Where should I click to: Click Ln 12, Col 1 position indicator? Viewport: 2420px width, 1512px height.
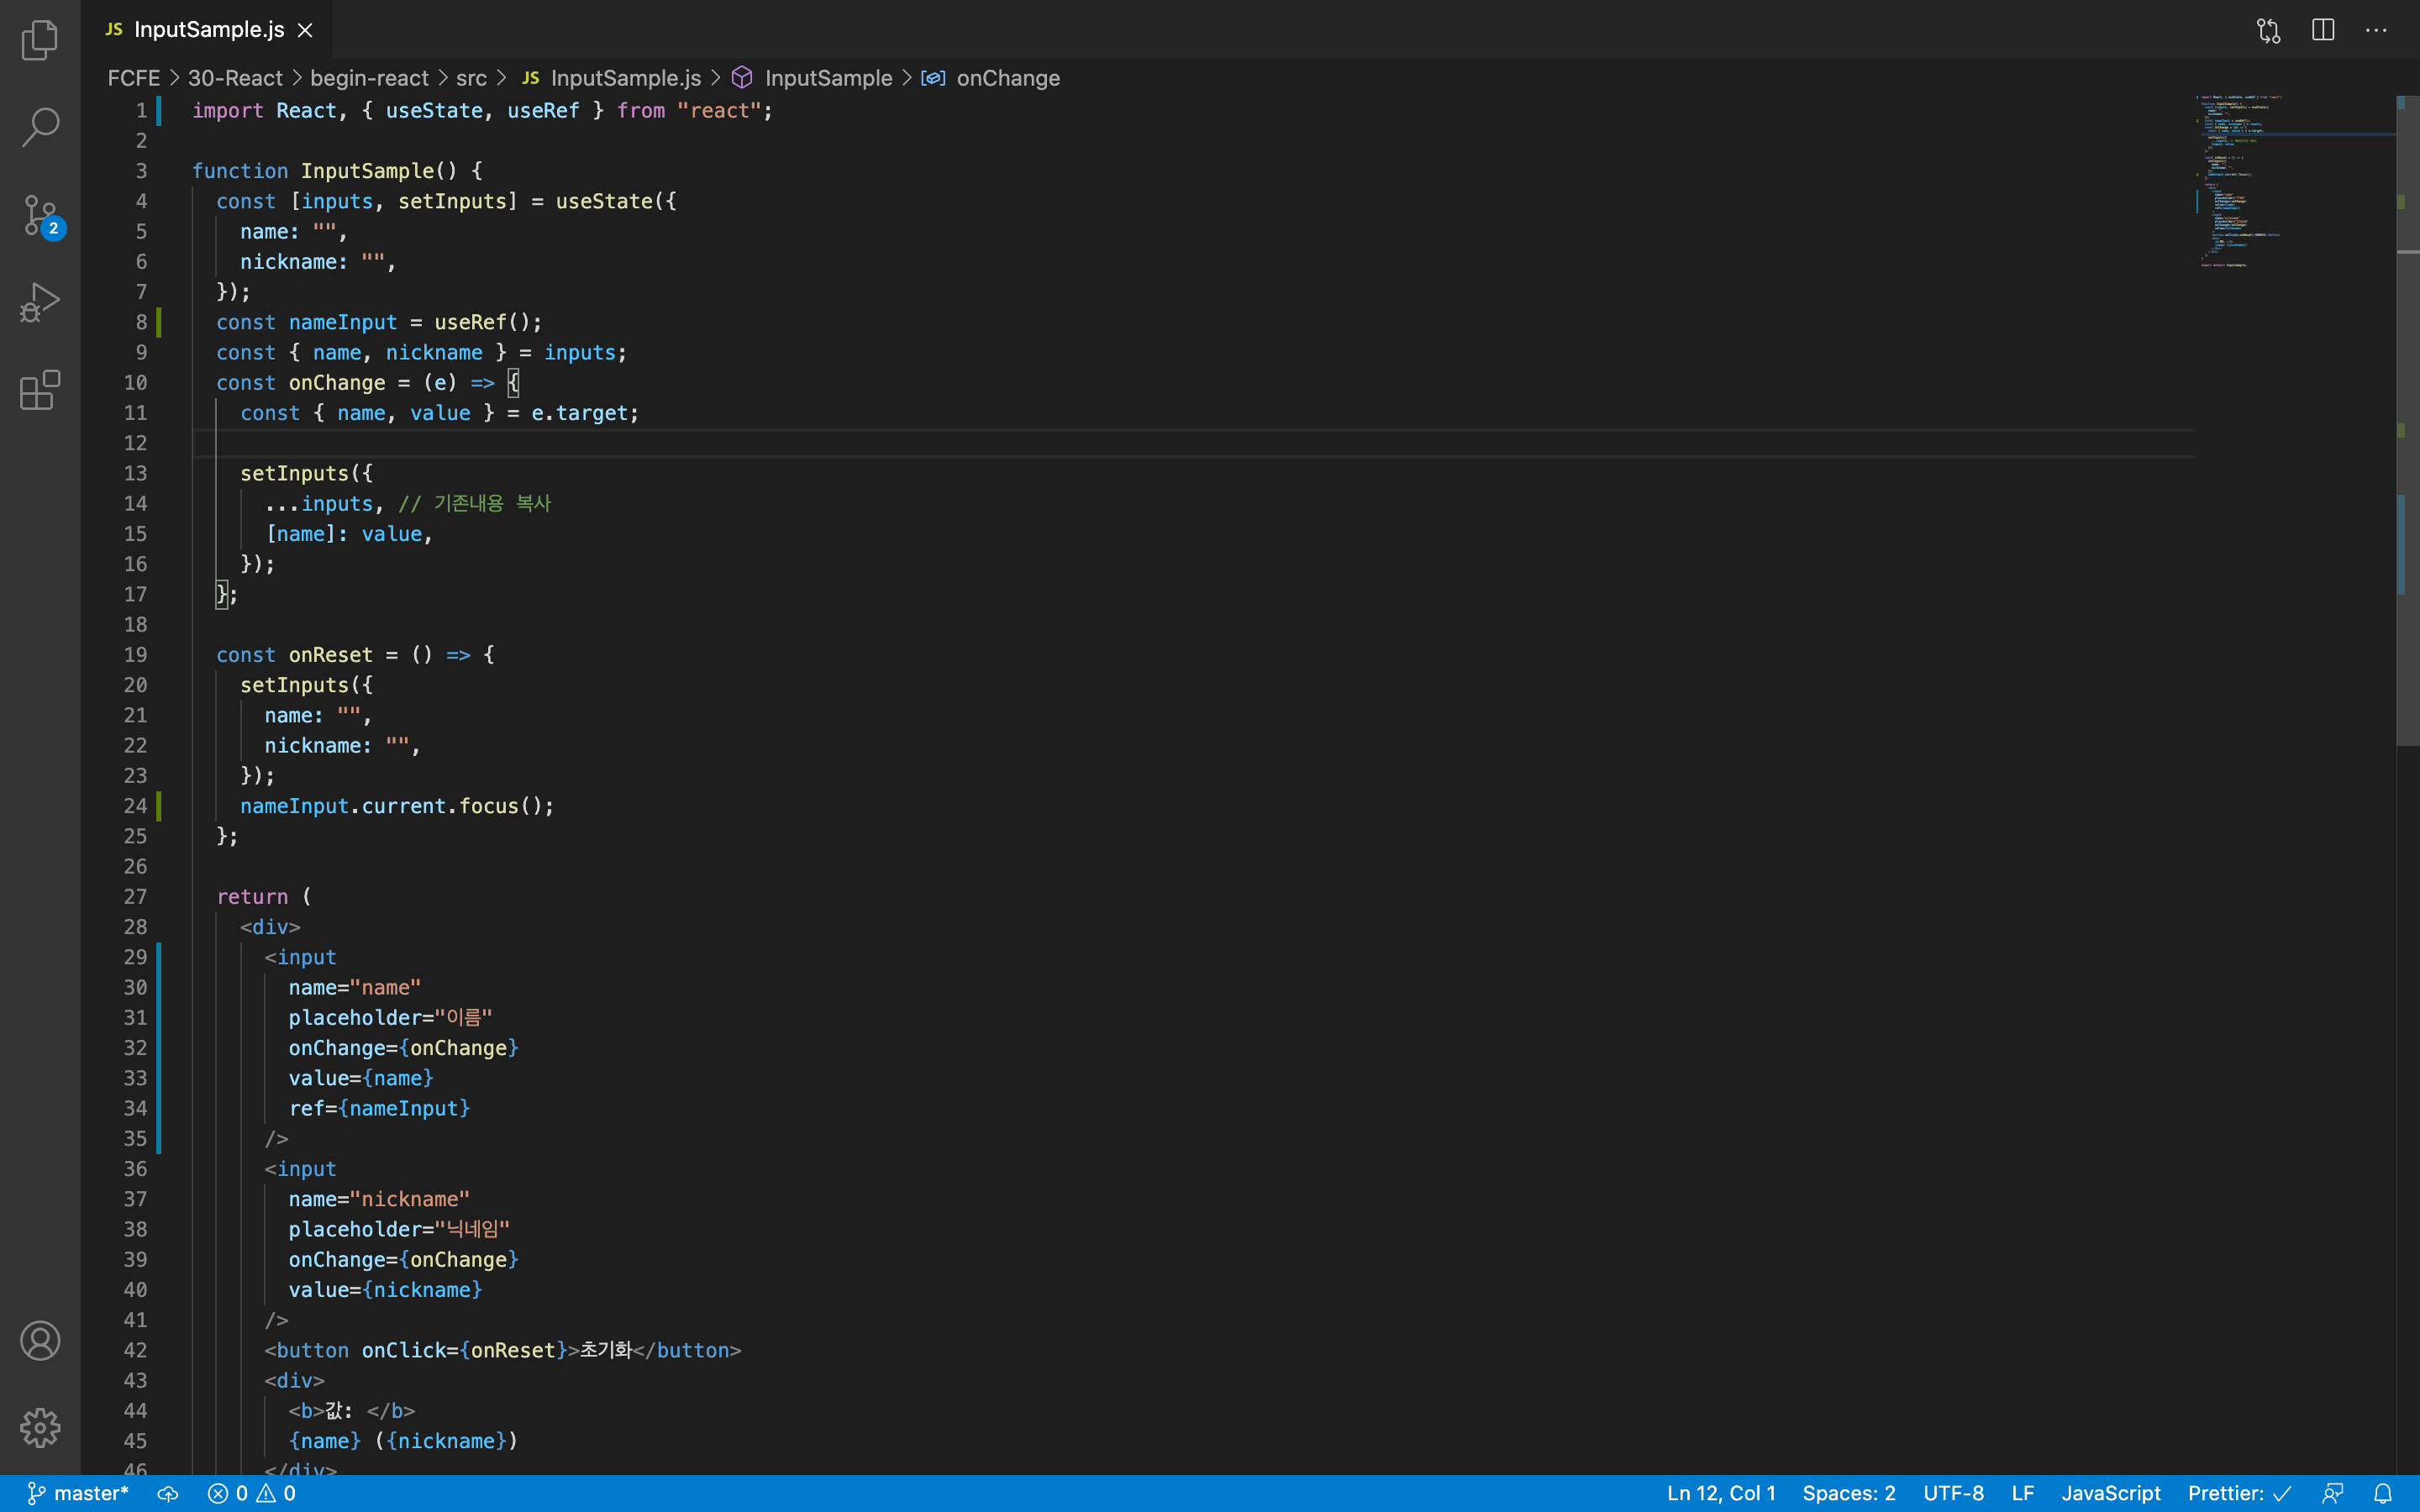[1720, 1493]
